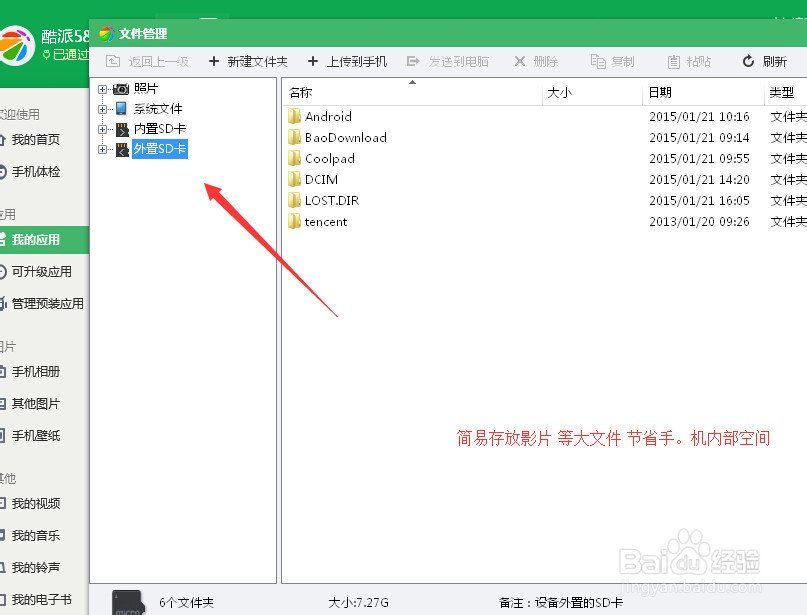Click the 备注：设备外置的SD卡 status text
This screenshot has width=807, height=615.
point(560,603)
